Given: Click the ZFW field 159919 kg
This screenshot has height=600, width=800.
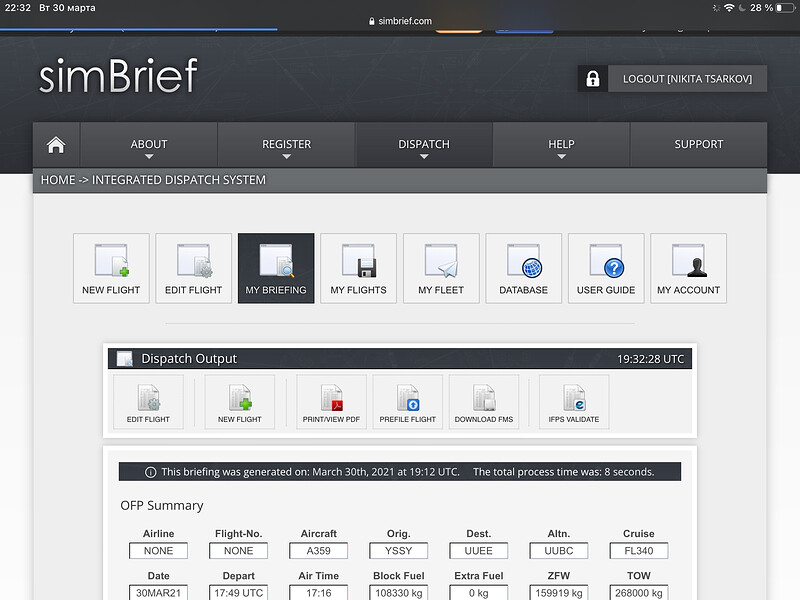Looking at the screenshot, I should (x=559, y=593).
